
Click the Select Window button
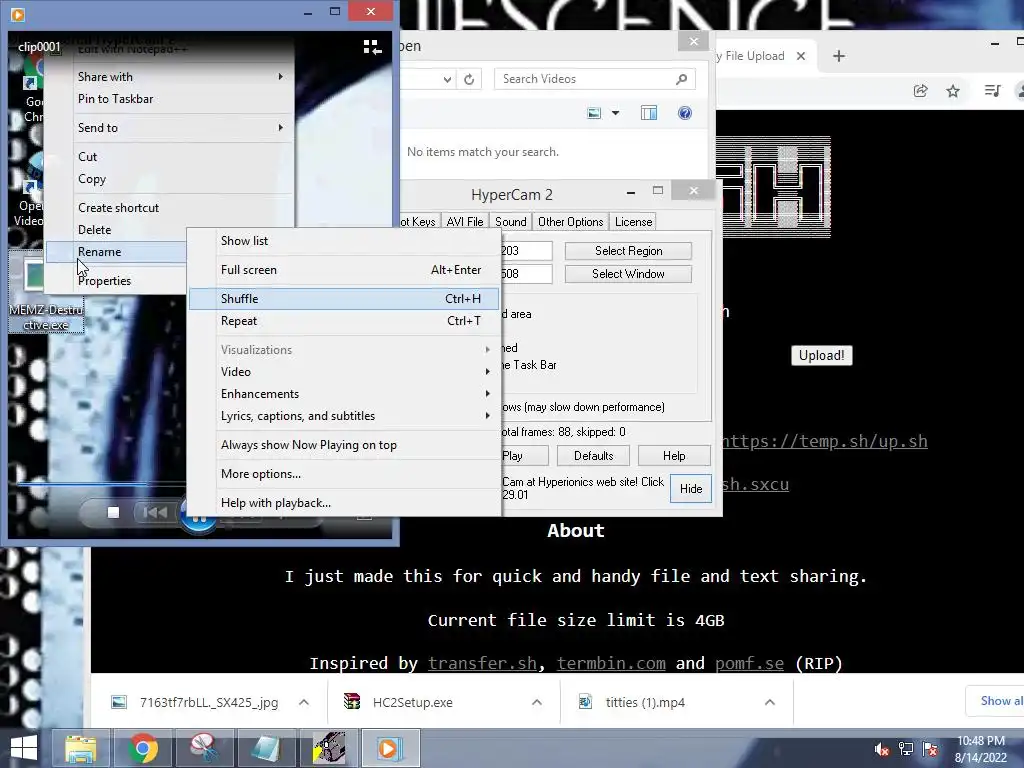pyautogui.click(x=628, y=274)
